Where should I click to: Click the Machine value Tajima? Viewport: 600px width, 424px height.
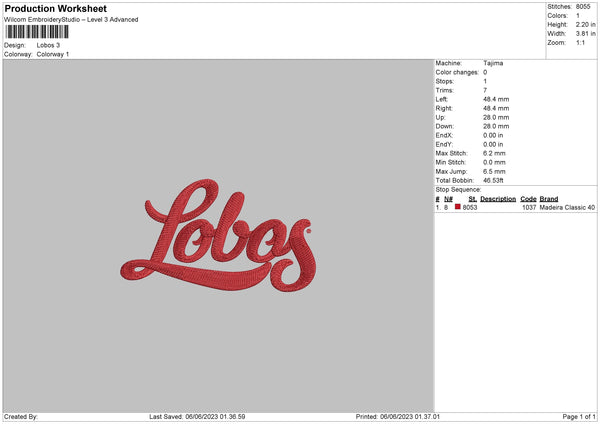(x=493, y=63)
